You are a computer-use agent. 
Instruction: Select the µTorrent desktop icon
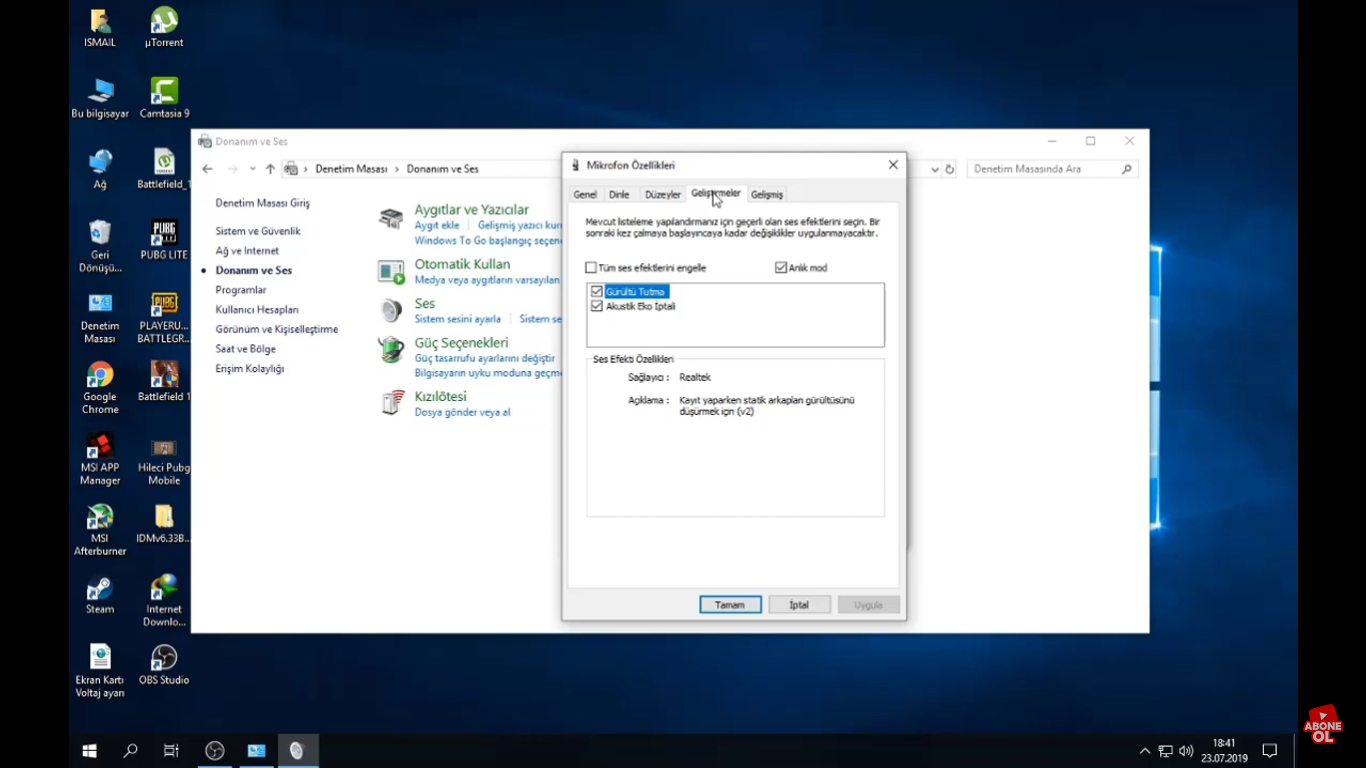click(164, 22)
